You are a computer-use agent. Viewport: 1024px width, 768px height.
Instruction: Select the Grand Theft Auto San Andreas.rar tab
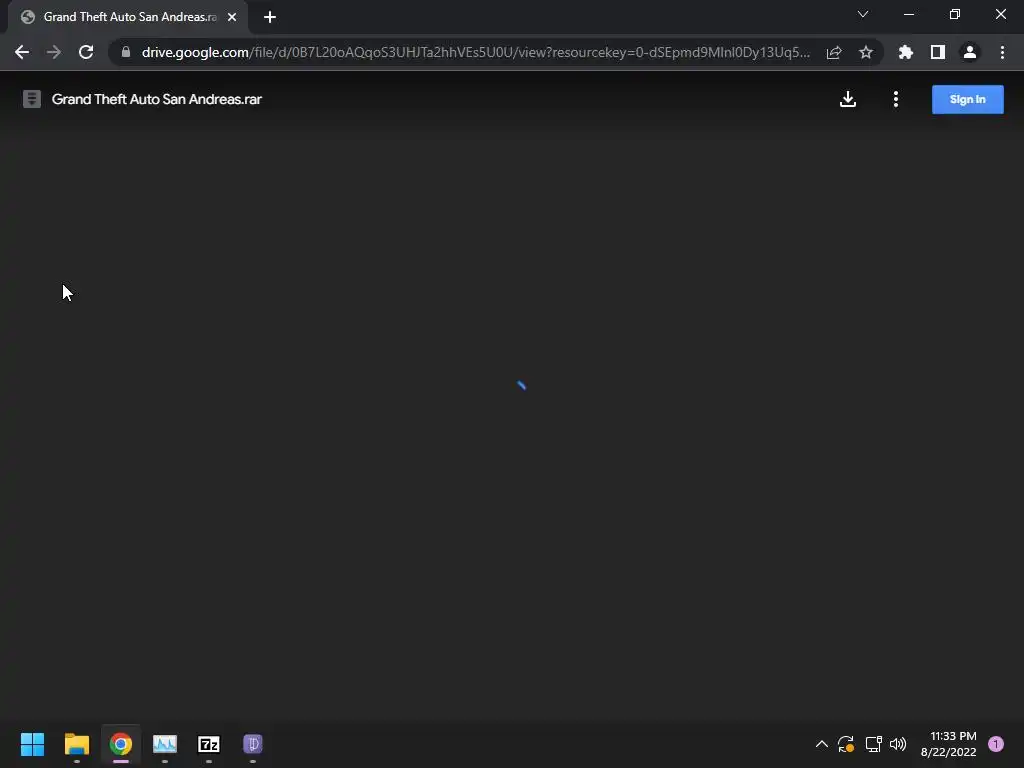tap(129, 17)
